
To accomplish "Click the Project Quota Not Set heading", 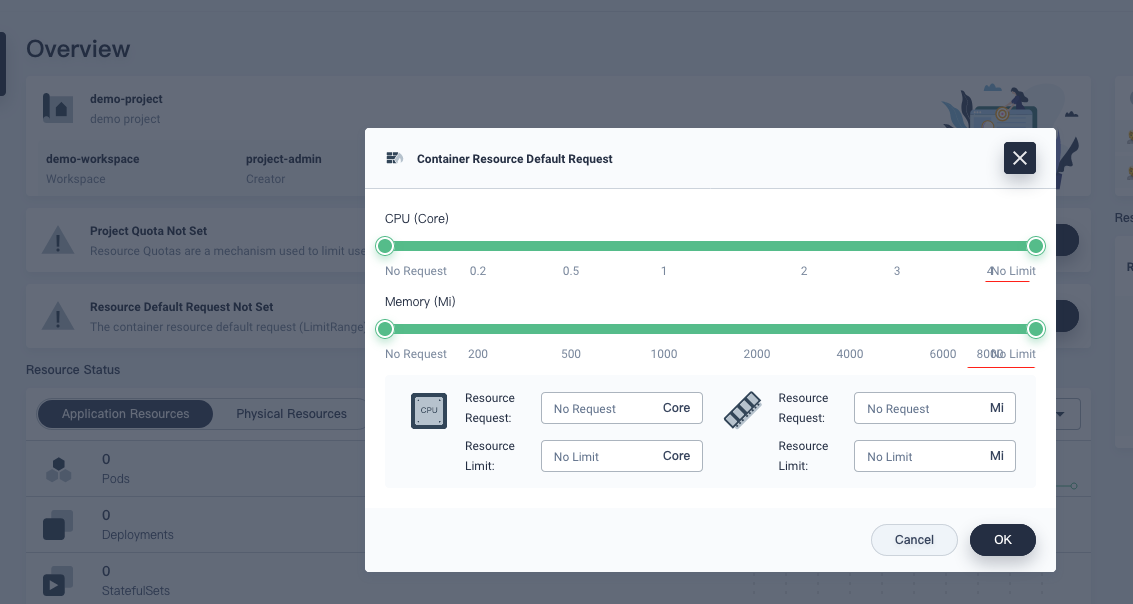I will 148,231.
